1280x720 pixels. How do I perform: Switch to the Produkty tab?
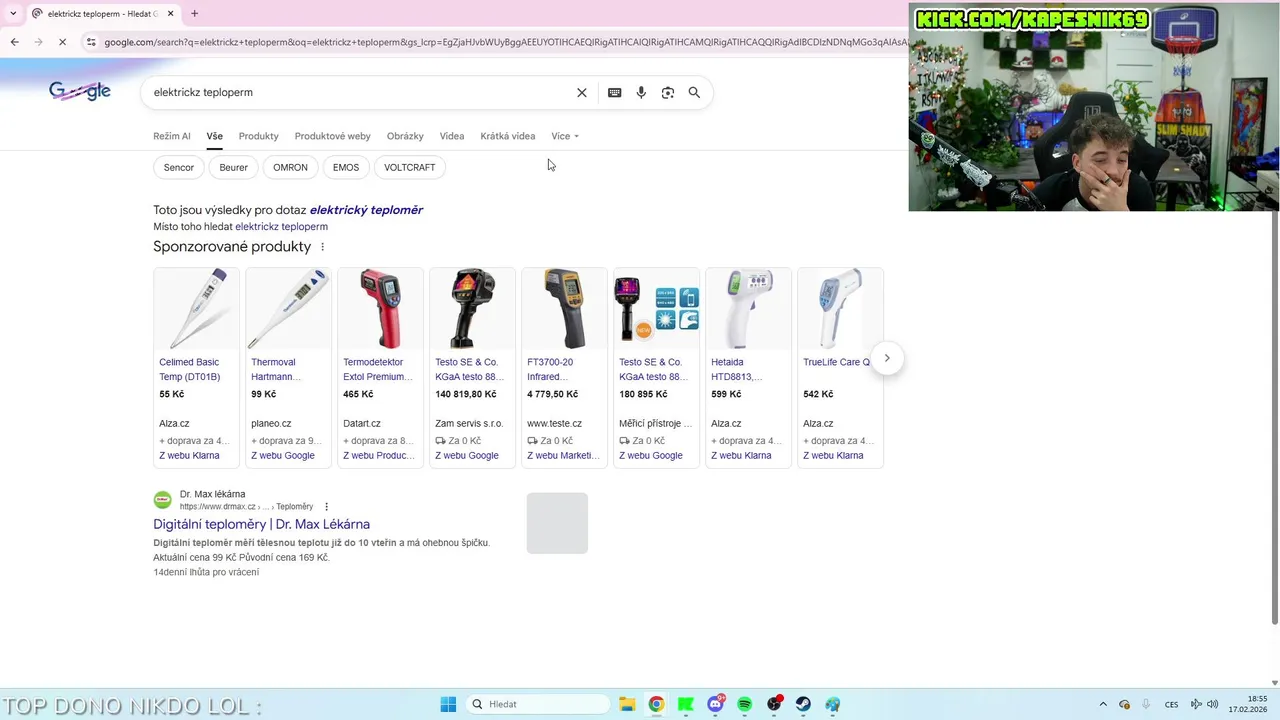pos(259,136)
